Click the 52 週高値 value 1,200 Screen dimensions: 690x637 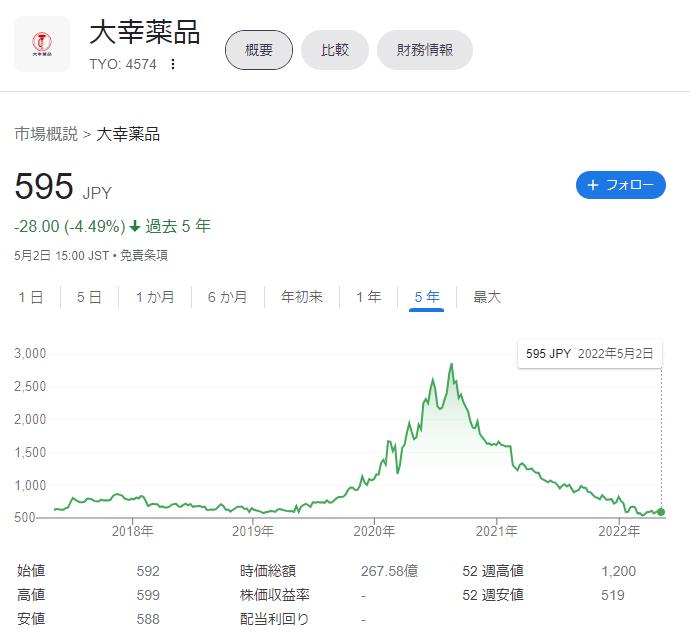tap(618, 571)
